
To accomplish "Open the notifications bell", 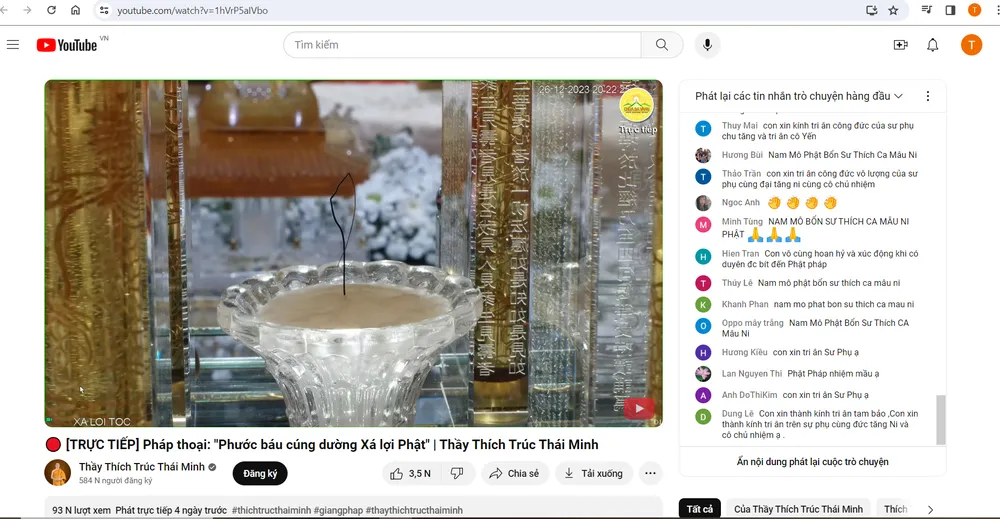I will (x=932, y=45).
